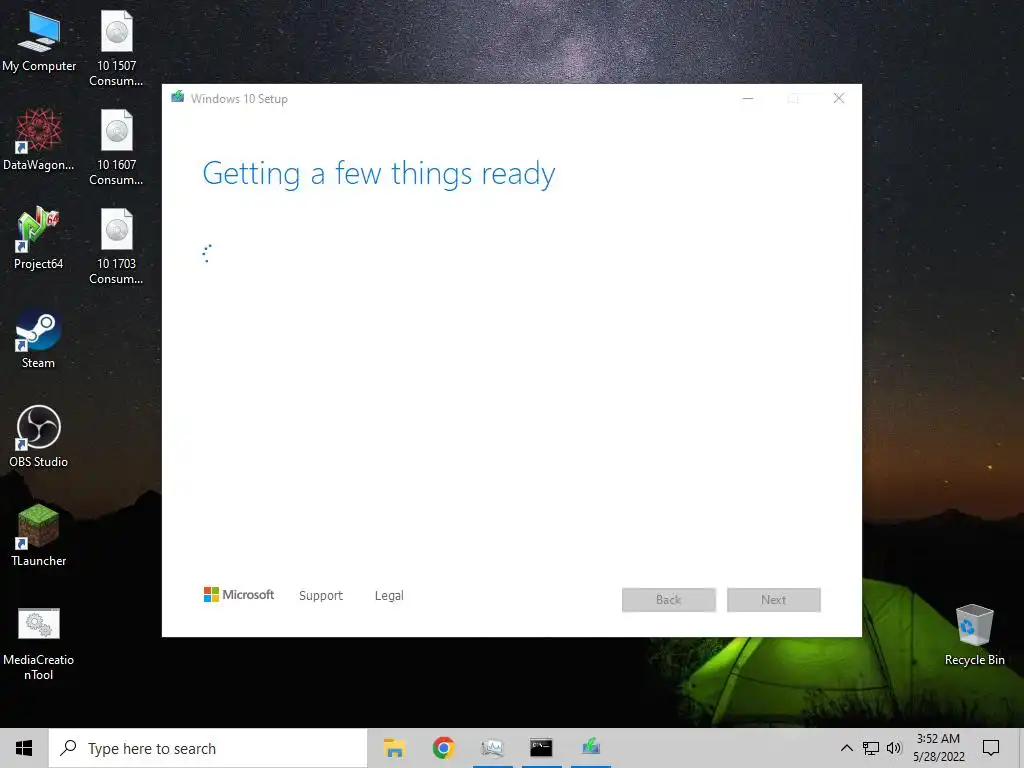Screen dimensions: 1024x768
Task: Click the taskbar search box
Action: (x=208, y=748)
